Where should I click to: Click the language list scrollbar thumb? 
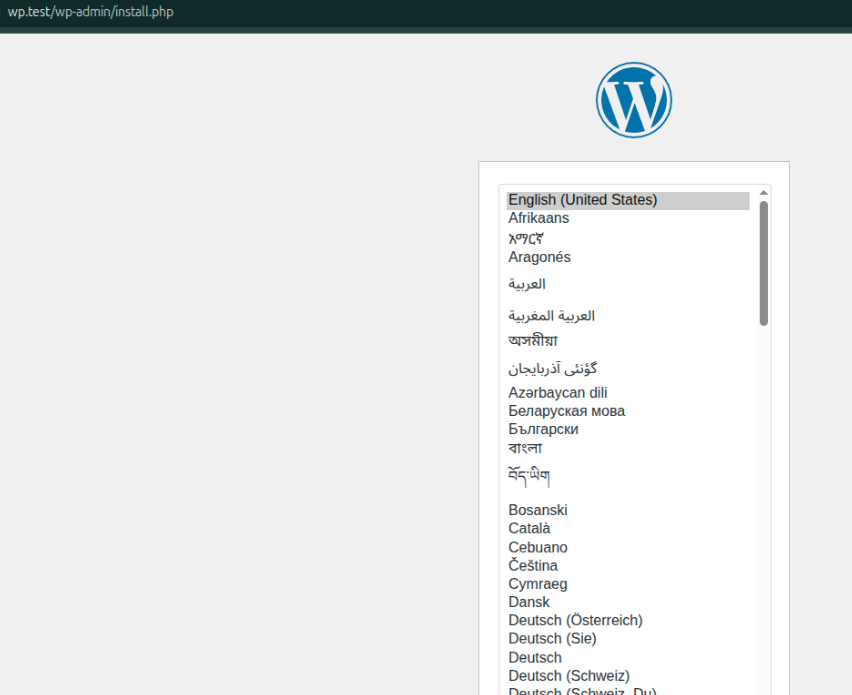[x=764, y=263]
